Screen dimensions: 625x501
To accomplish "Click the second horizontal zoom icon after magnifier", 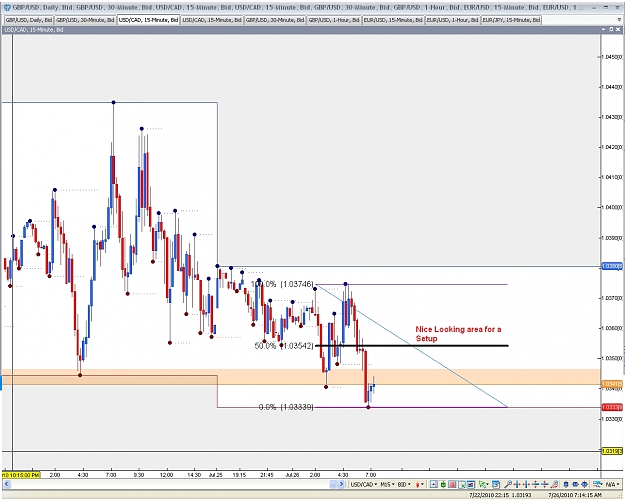I will pos(526,484).
